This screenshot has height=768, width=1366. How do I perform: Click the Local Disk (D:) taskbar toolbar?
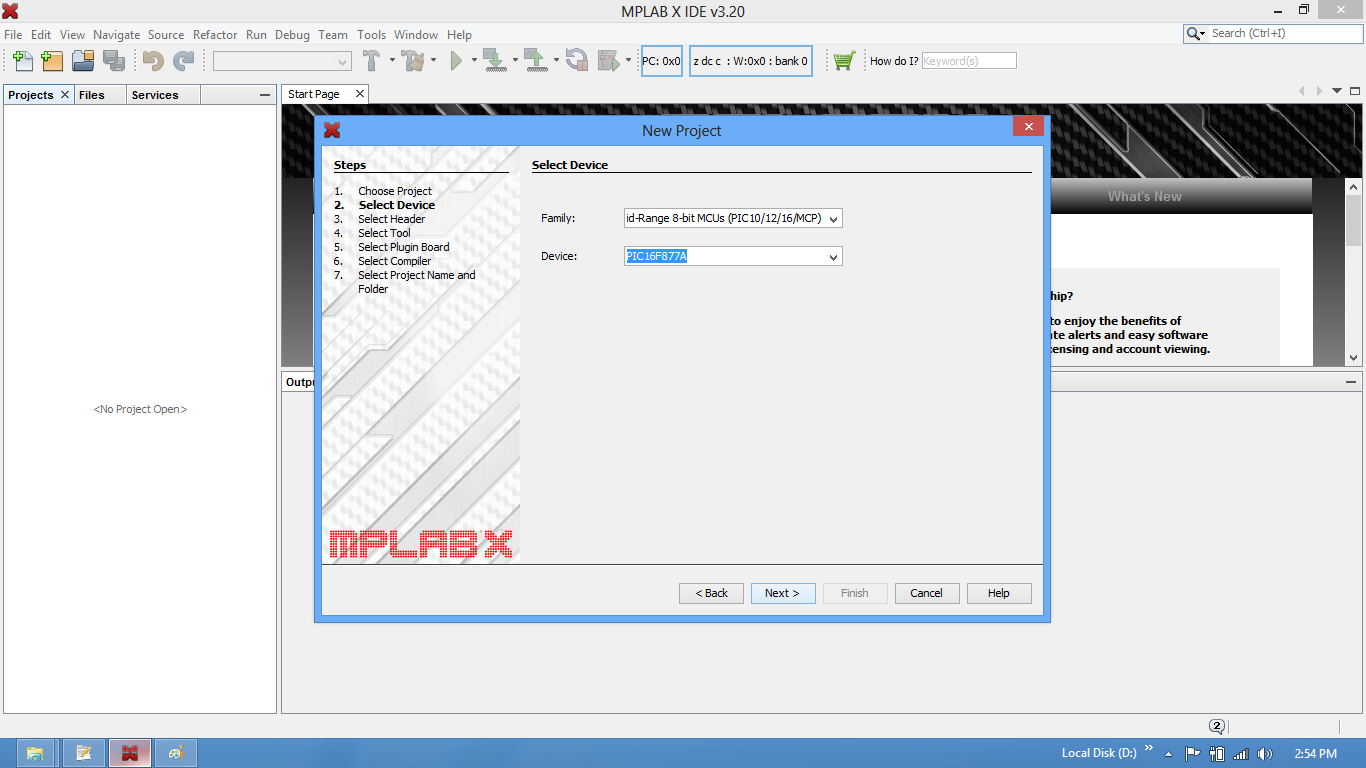1099,753
